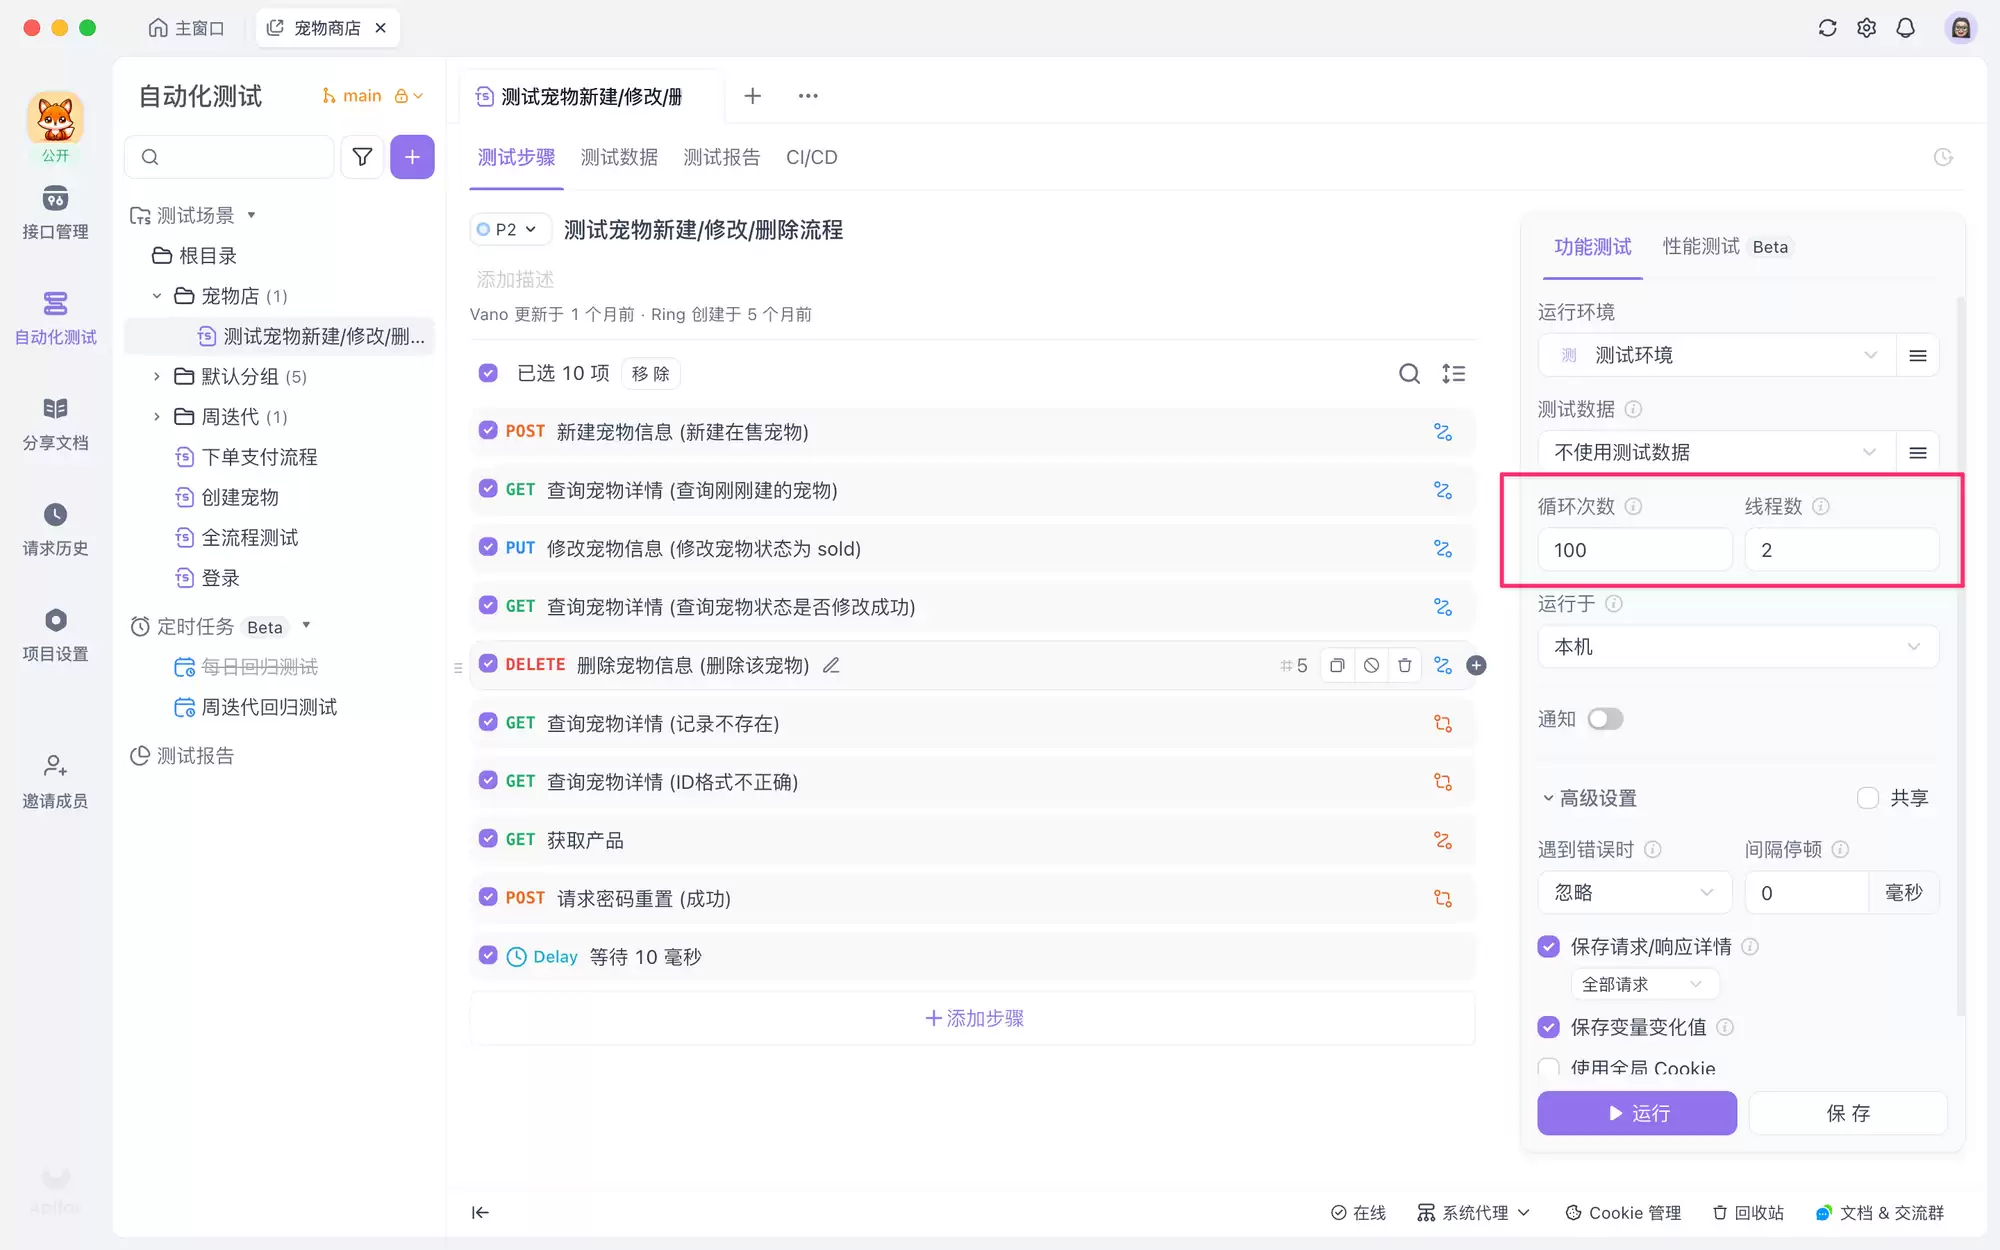Enable the 共享 checkbox
This screenshot has height=1250, width=2000.
point(1867,798)
